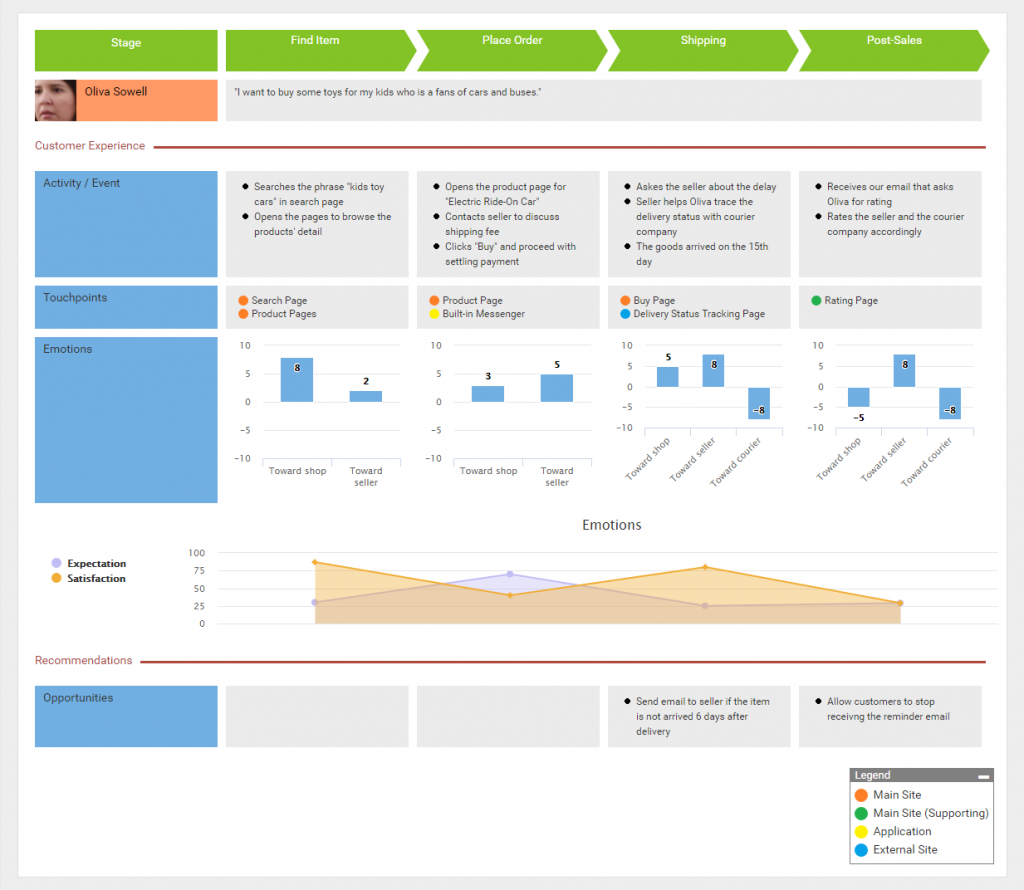
Task: Click the Shipping stage header
Action: [x=702, y=50]
